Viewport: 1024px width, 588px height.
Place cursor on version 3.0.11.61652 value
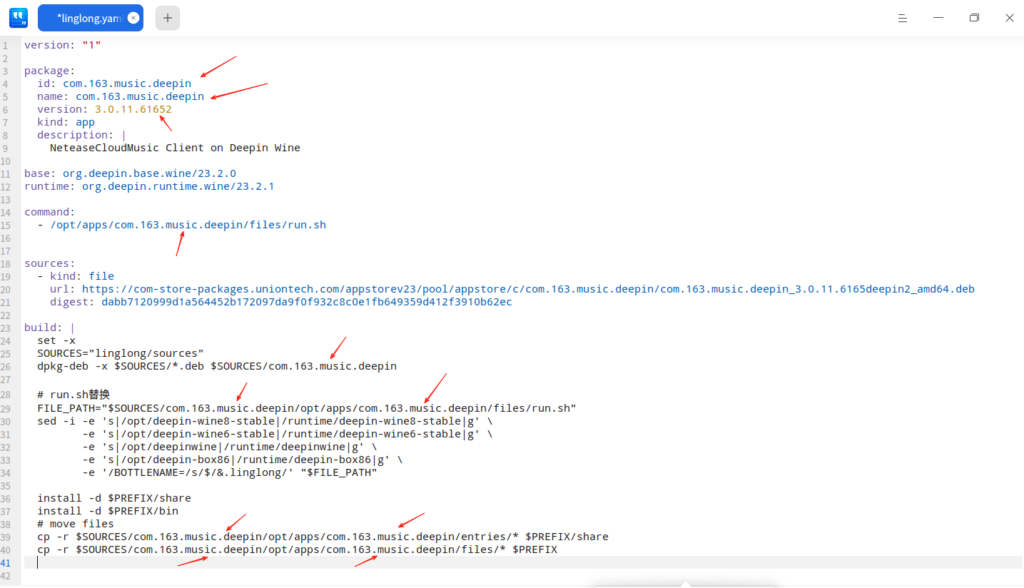(x=133, y=109)
